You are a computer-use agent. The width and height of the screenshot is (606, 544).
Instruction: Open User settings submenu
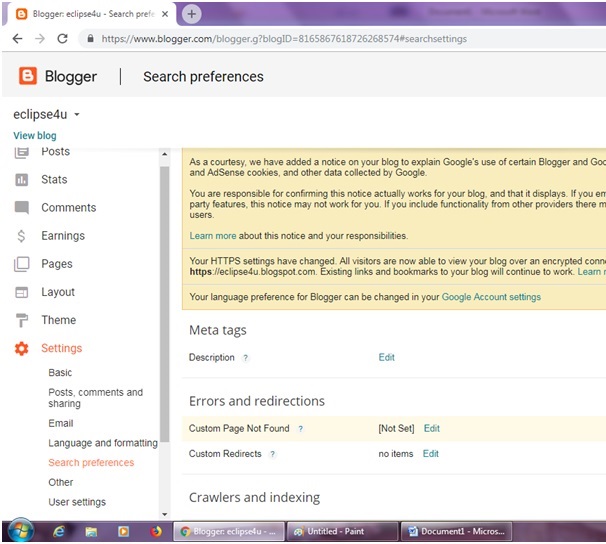(77, 502)
